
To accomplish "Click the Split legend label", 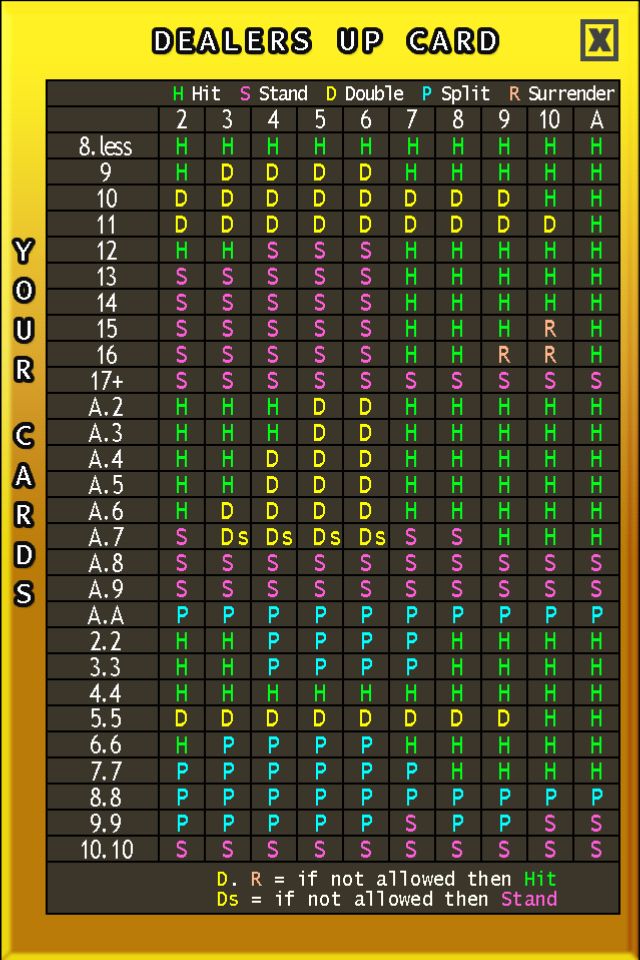I will tap(456, 94).
